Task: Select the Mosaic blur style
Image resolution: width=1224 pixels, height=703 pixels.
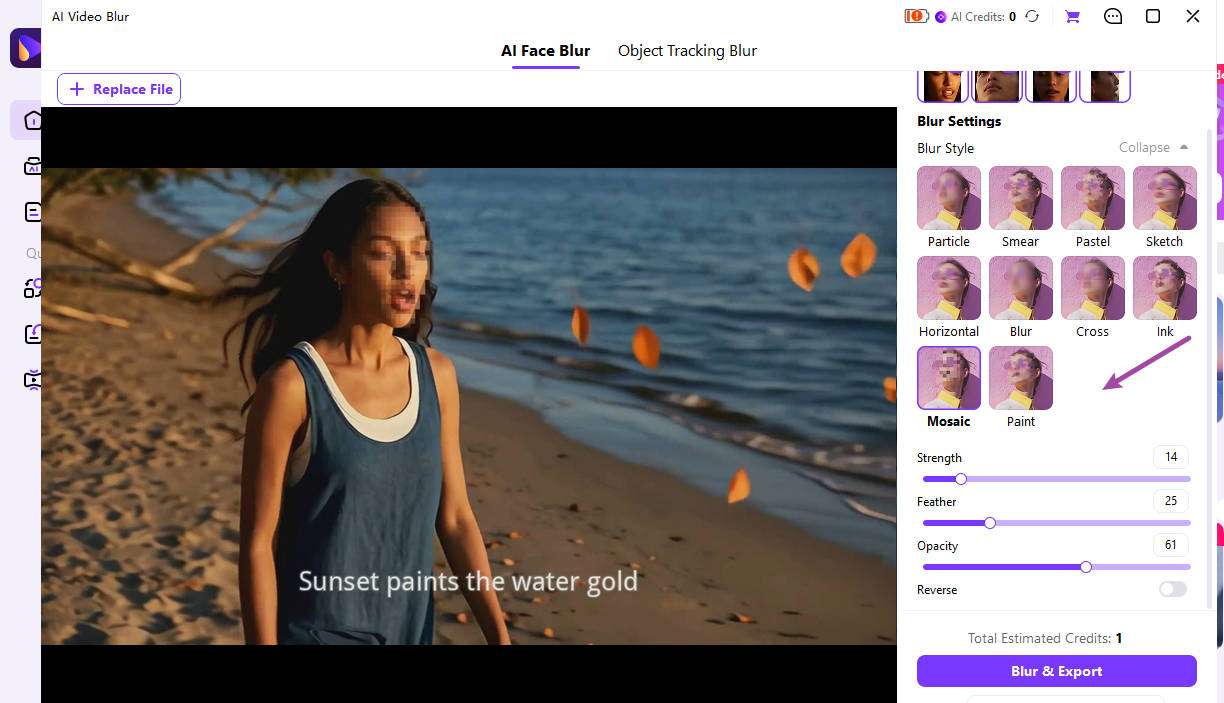Action: [x=949, y=378]
